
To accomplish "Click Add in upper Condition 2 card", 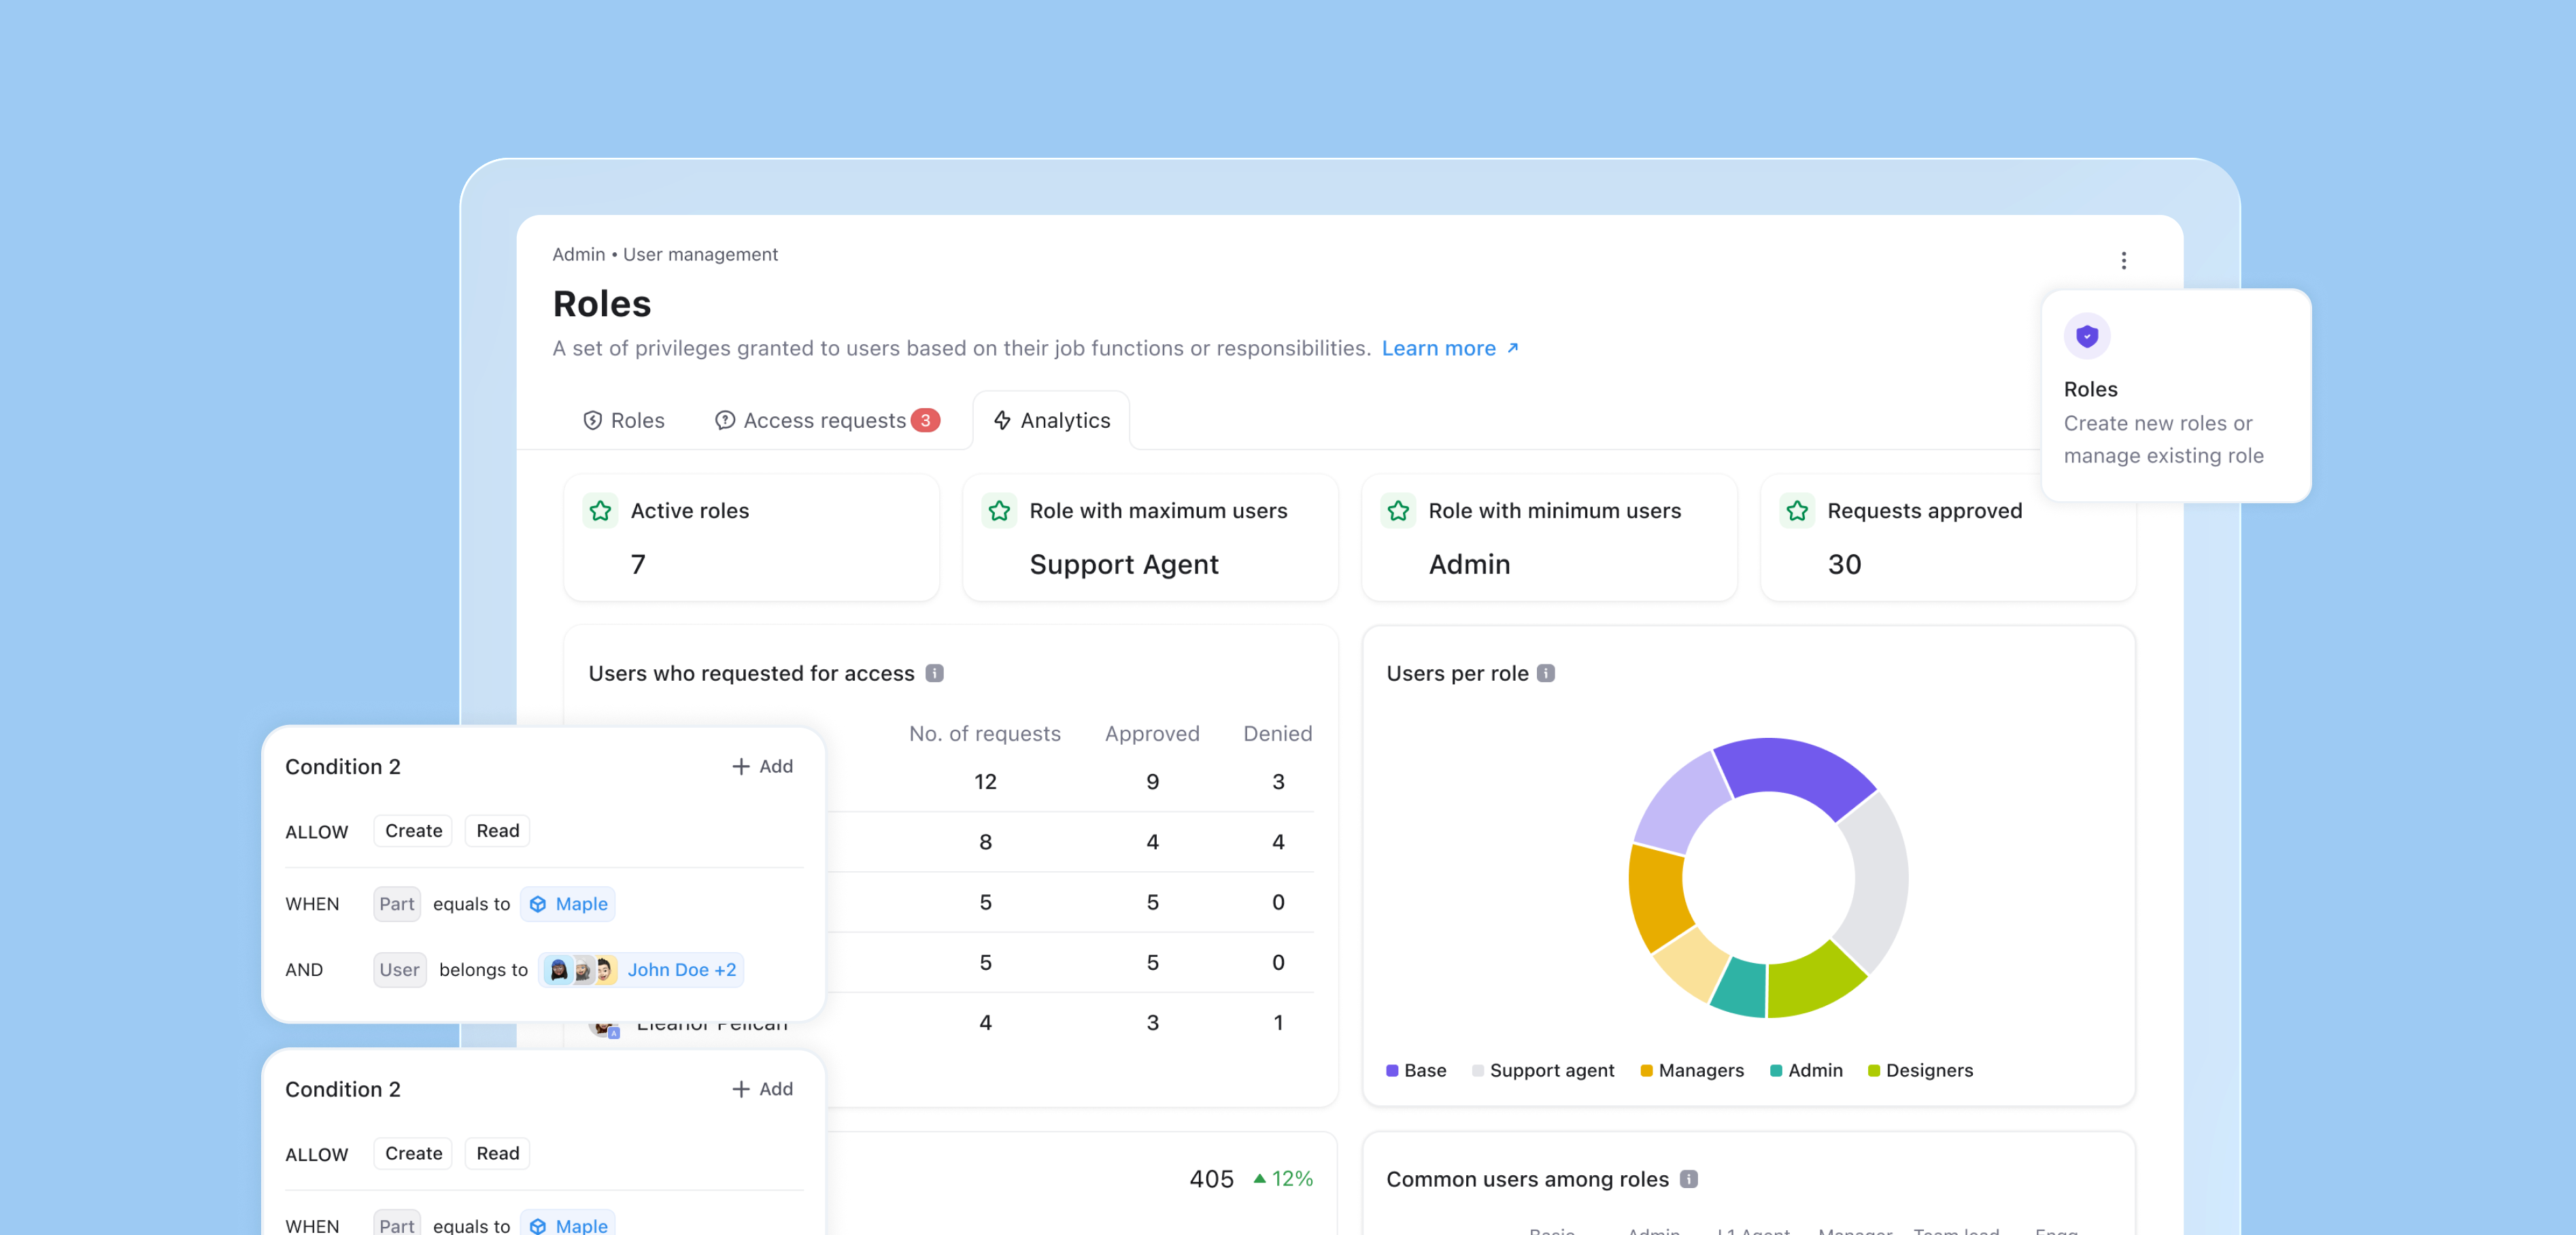I will click(x=762, y=767).
